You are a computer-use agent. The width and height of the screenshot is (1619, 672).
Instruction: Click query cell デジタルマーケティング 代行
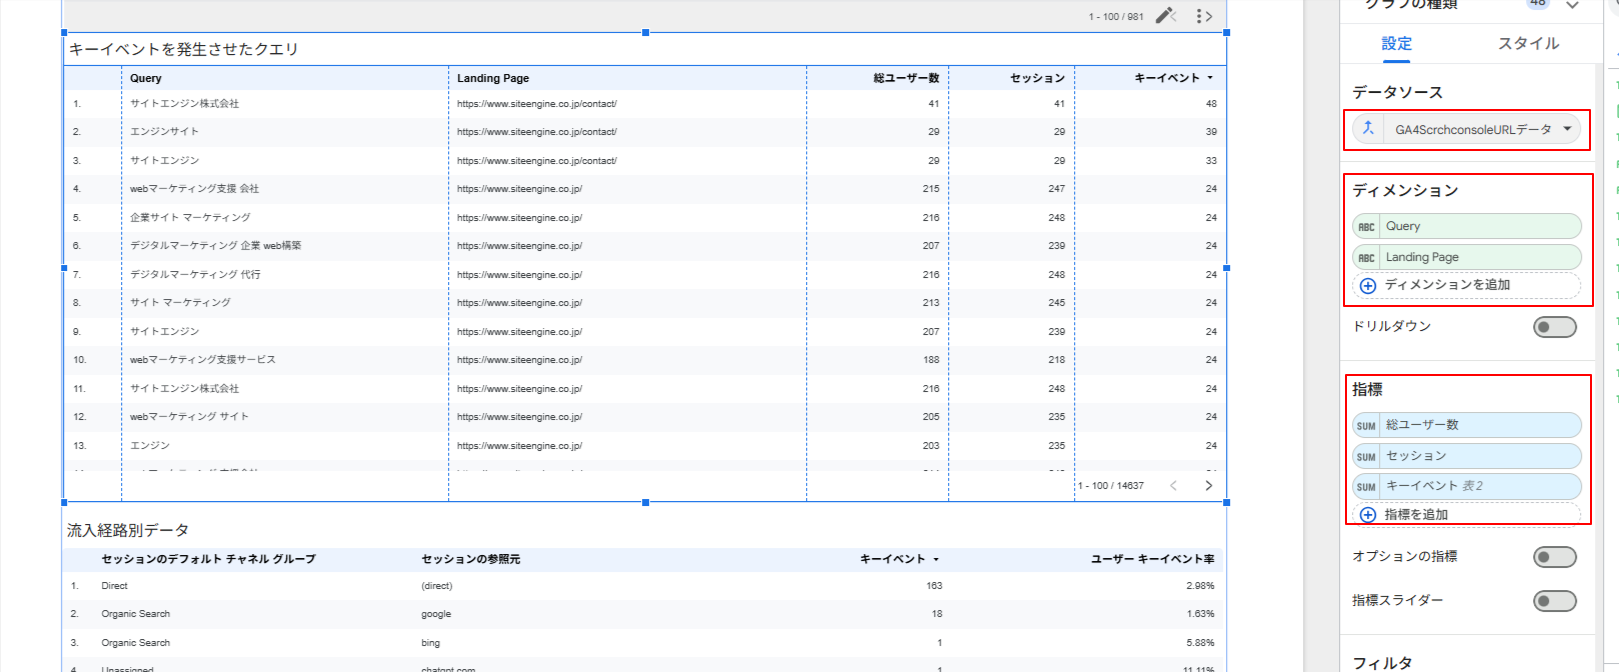[x=195, y=274]
